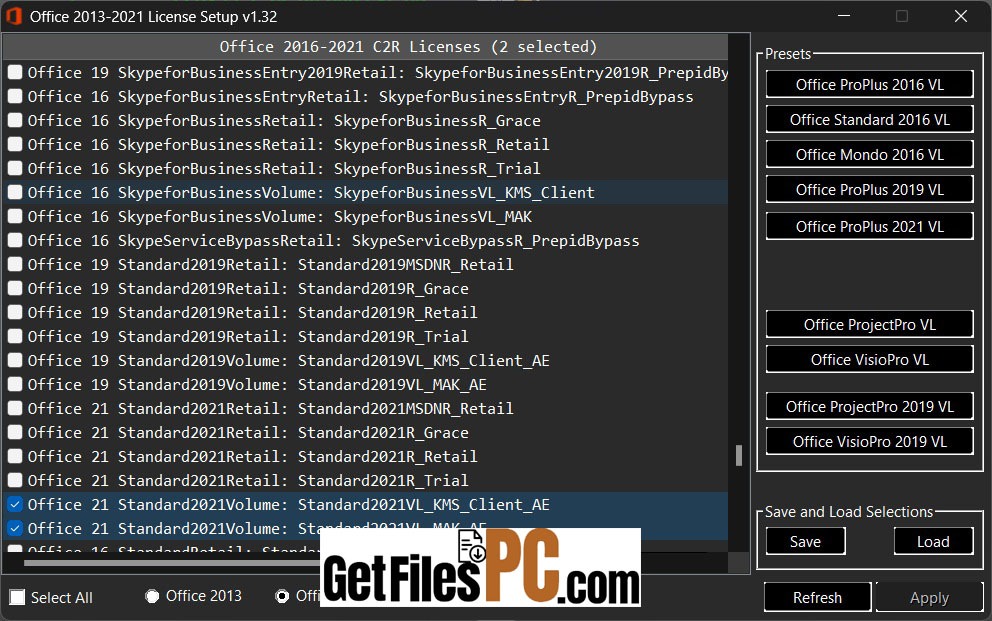The width and height of the screenshot is (992, 621).
Task: Click the Office VisioPro 2019 VL preset
Action: (869, 441)
